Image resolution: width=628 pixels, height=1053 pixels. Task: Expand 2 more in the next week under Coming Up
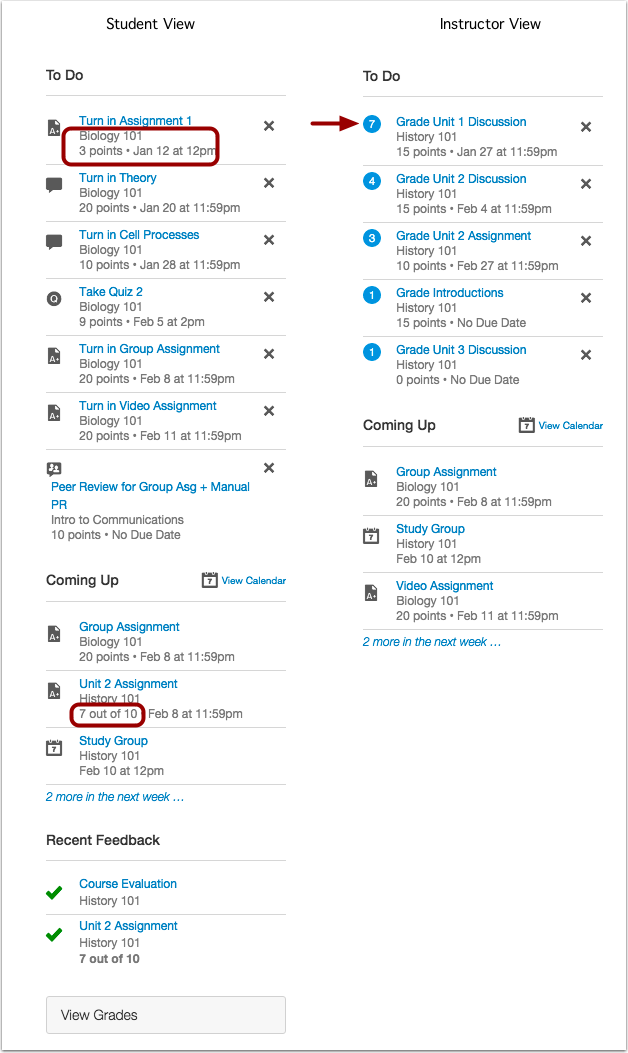(114, 796)
